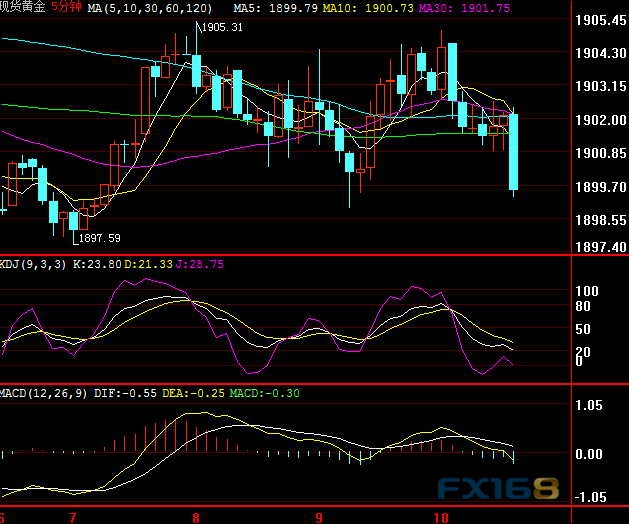Click price axis label 1904.30

tap(601, 53)
